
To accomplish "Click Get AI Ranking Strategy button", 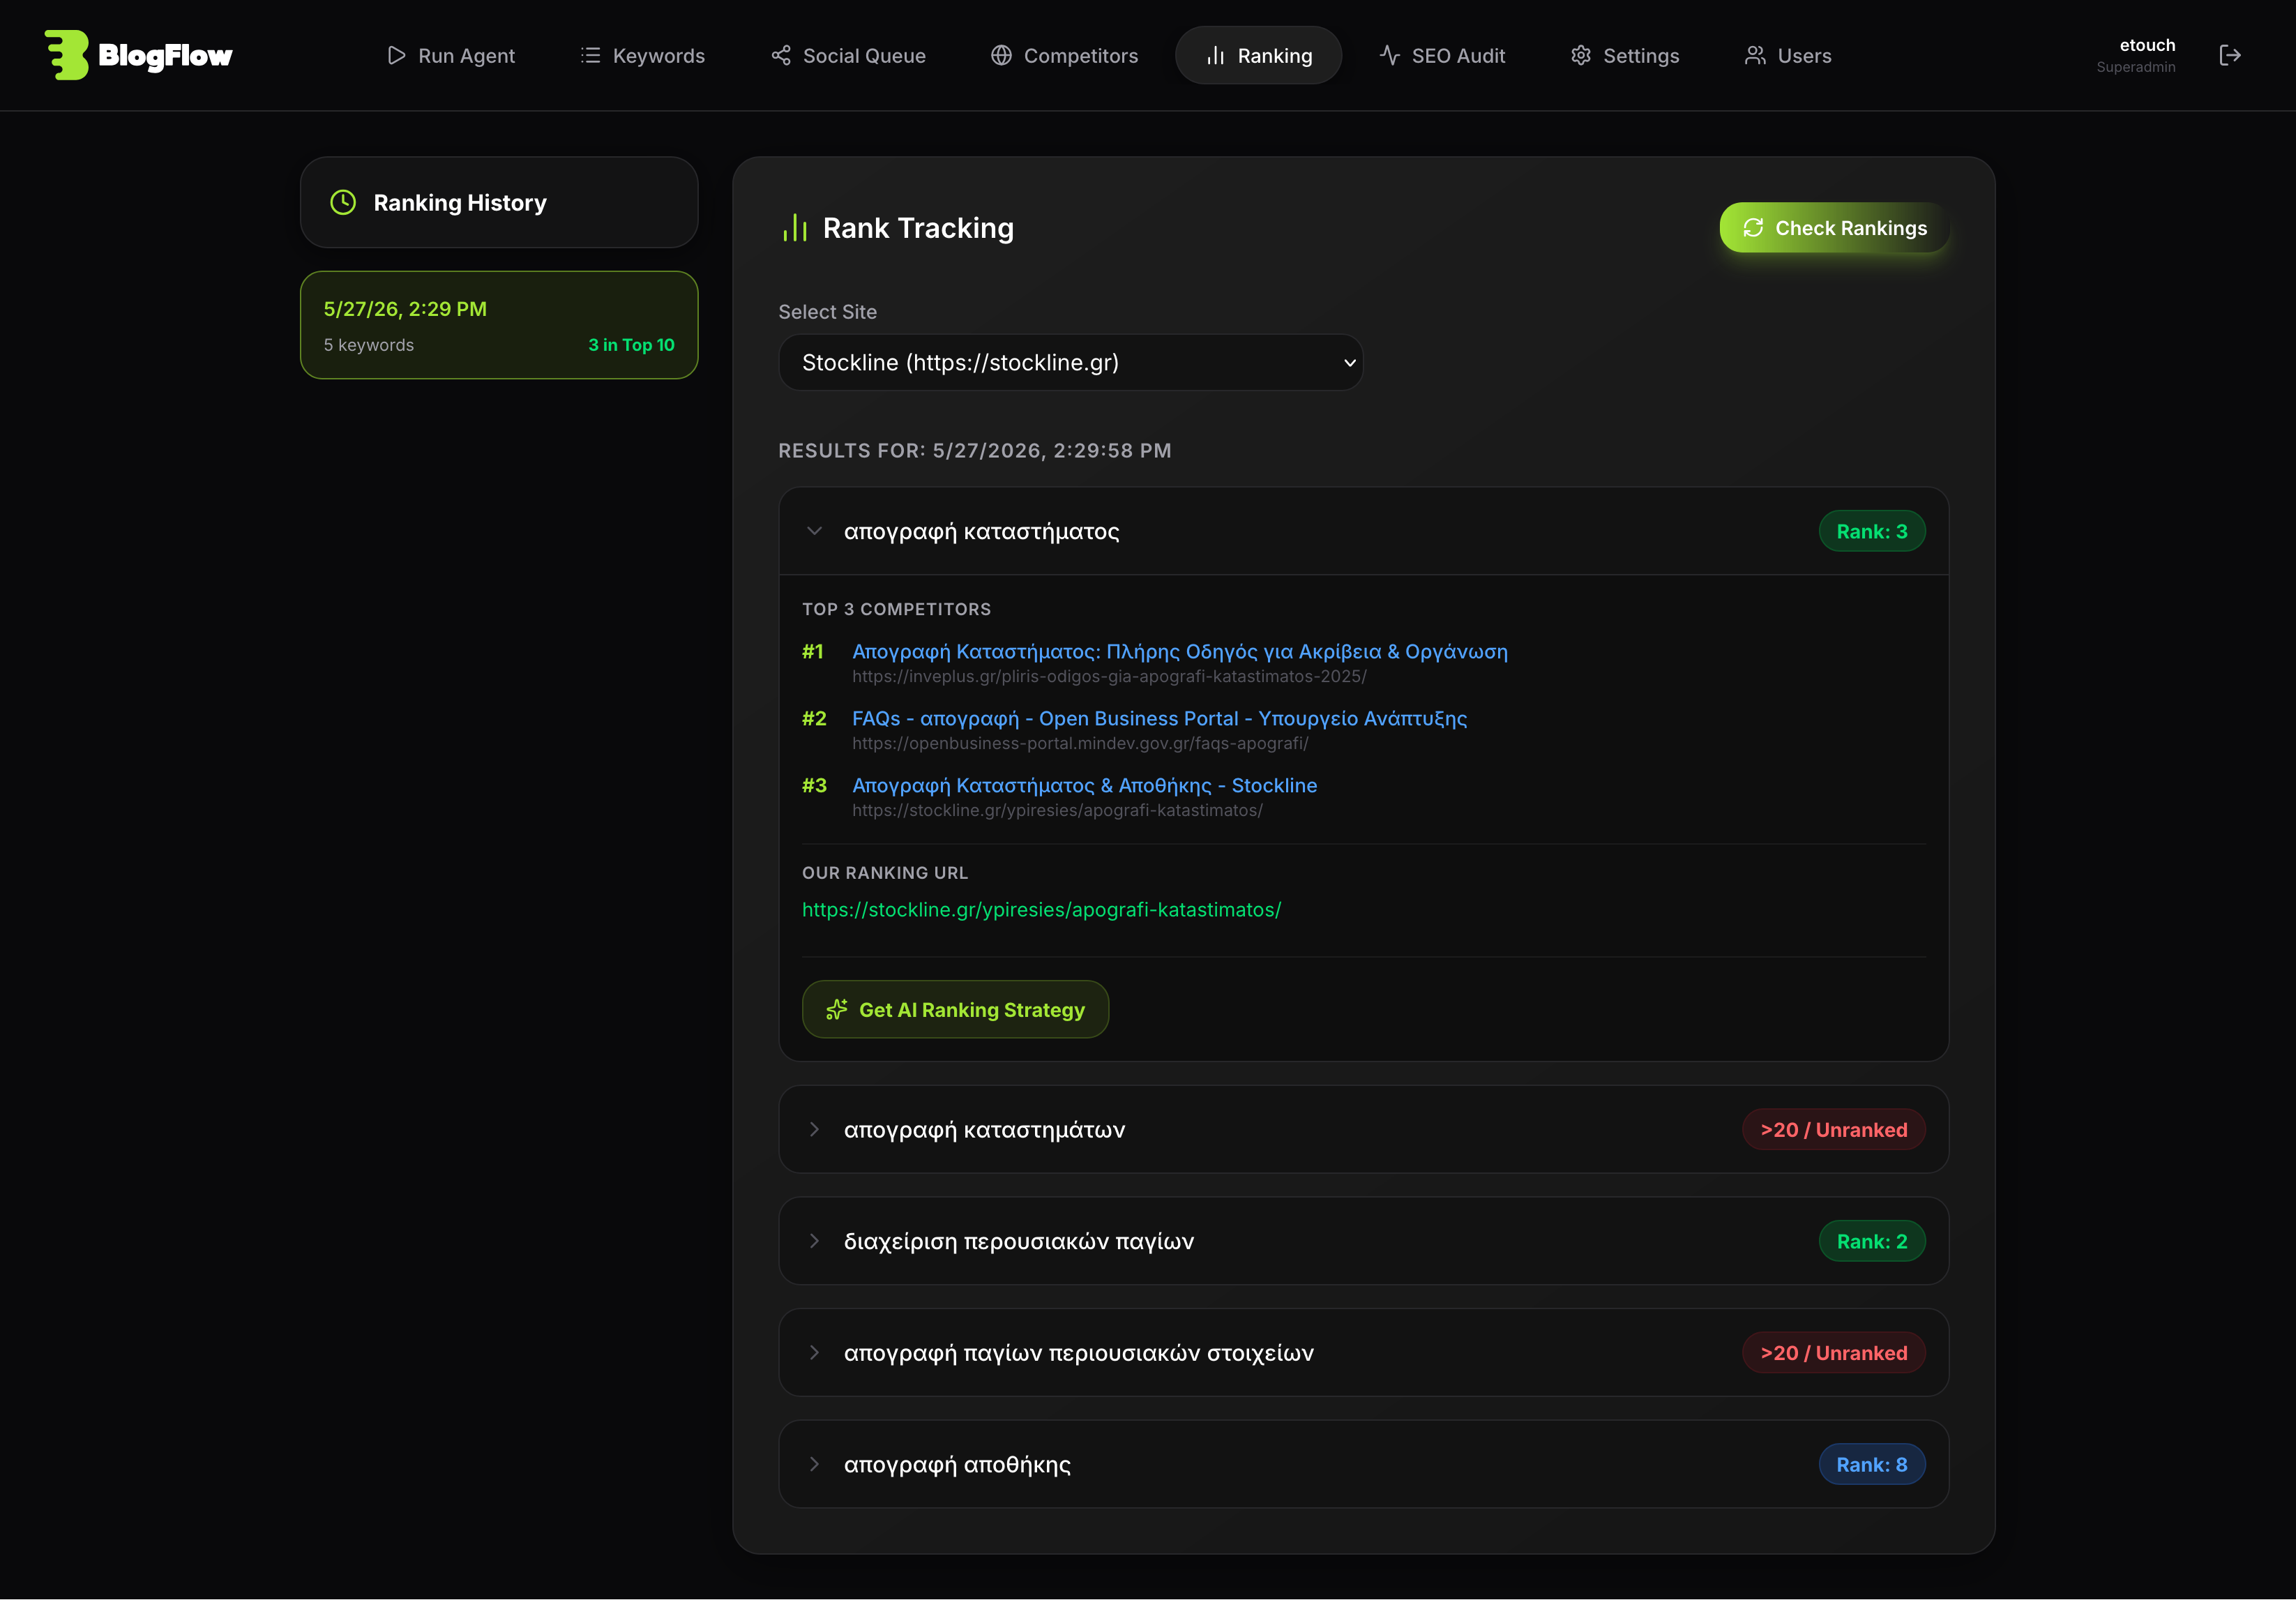I will pos(955,1010).
